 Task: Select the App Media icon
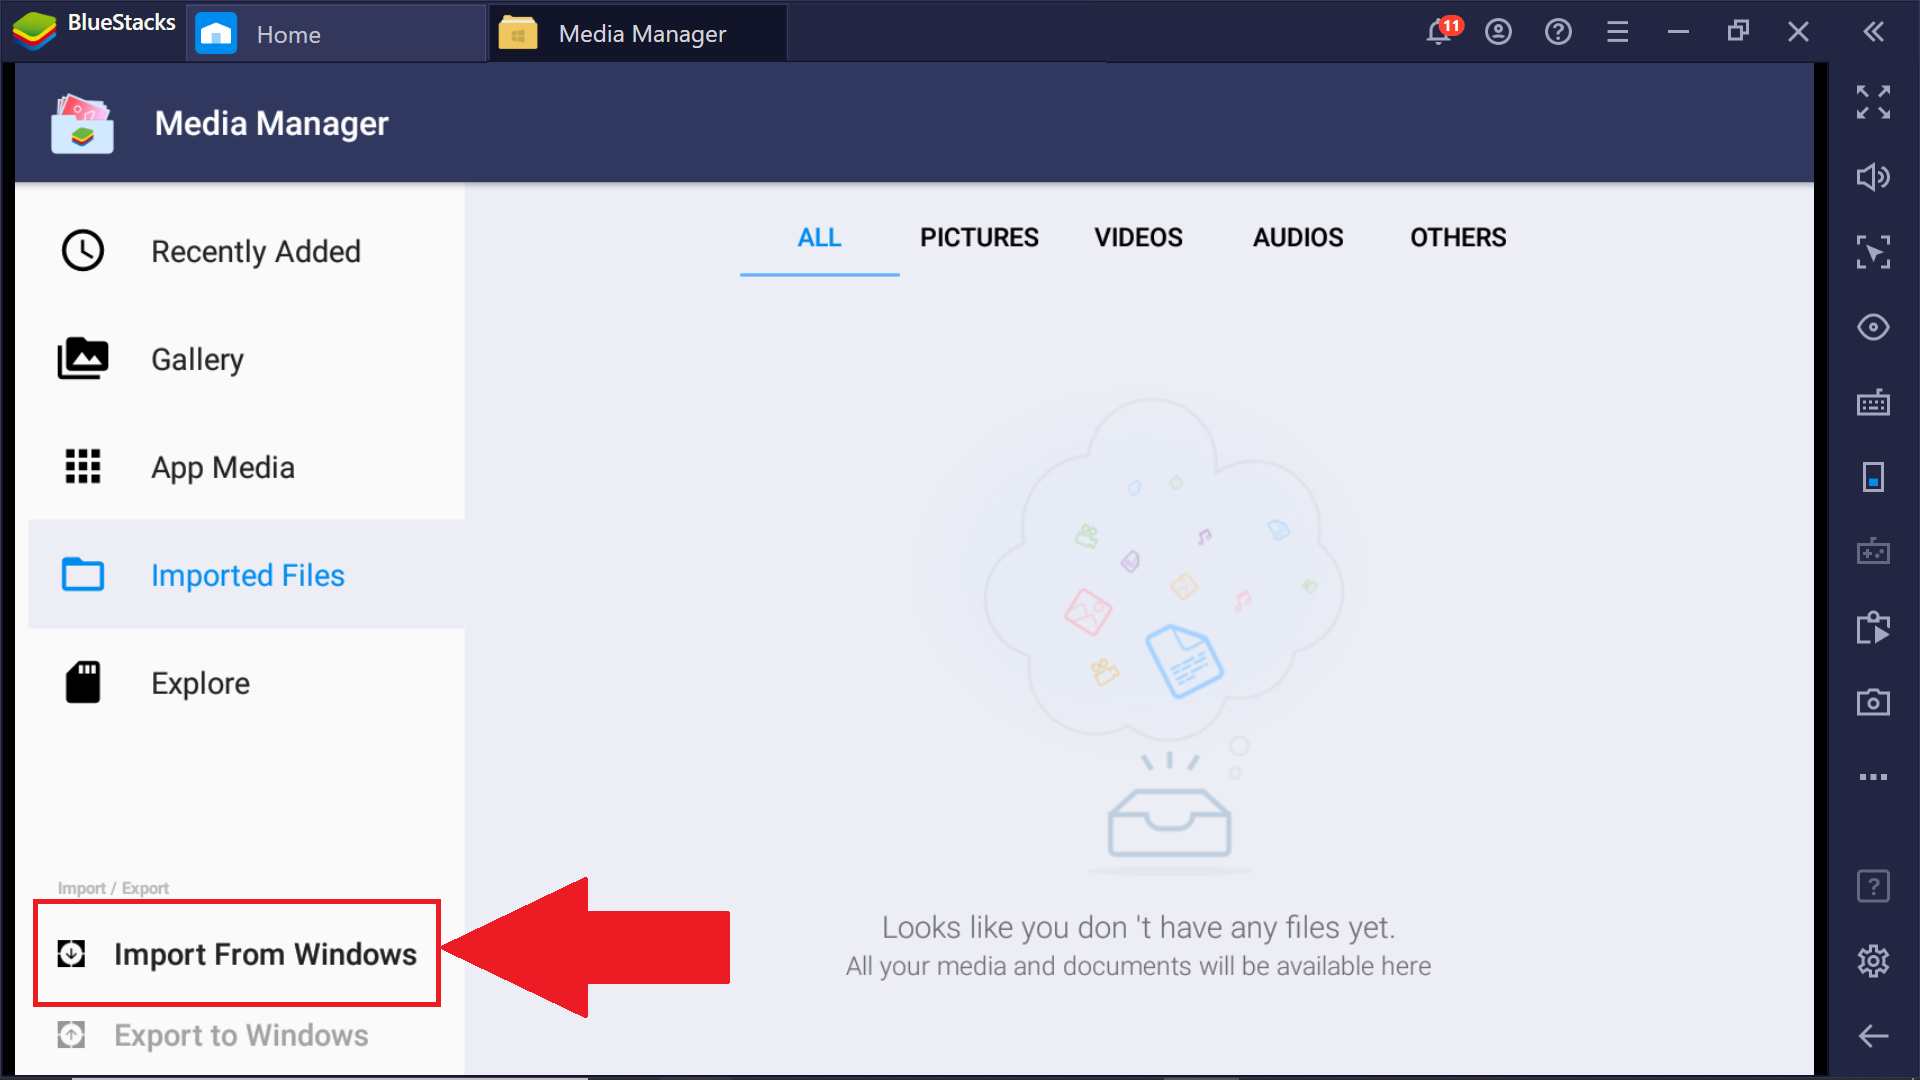point(82,467)
